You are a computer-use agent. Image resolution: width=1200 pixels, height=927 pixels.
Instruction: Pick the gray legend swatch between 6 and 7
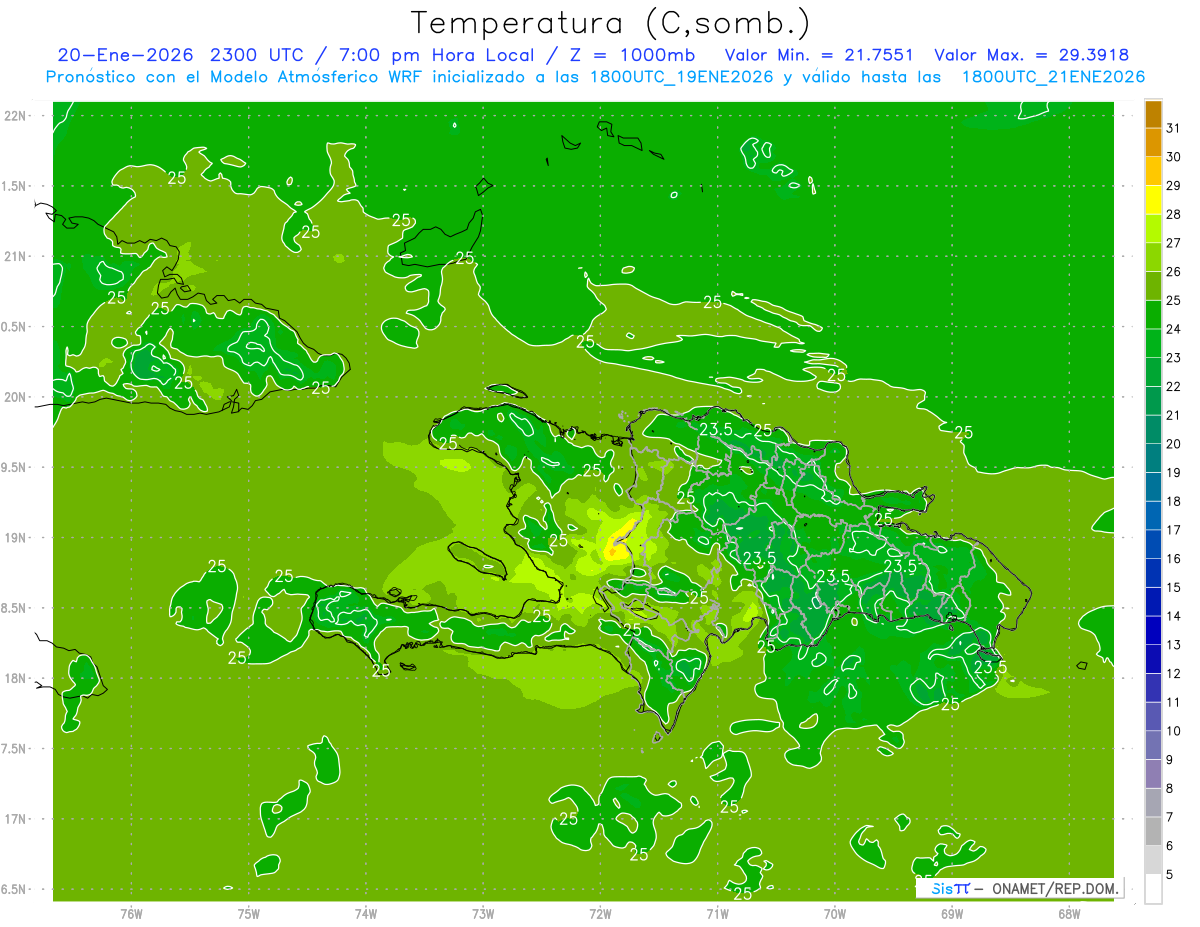pos(1153,831)
